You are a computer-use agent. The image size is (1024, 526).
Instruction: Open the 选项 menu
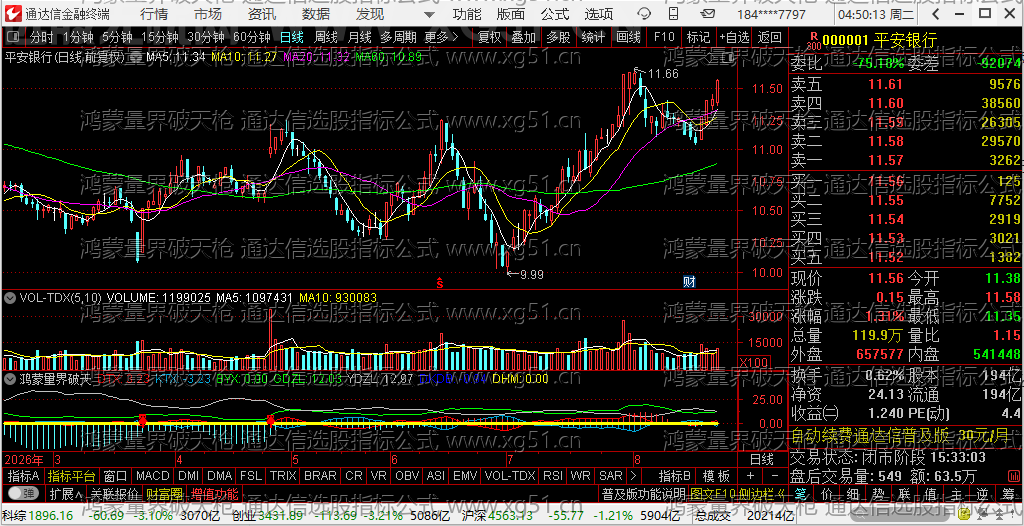599,14
